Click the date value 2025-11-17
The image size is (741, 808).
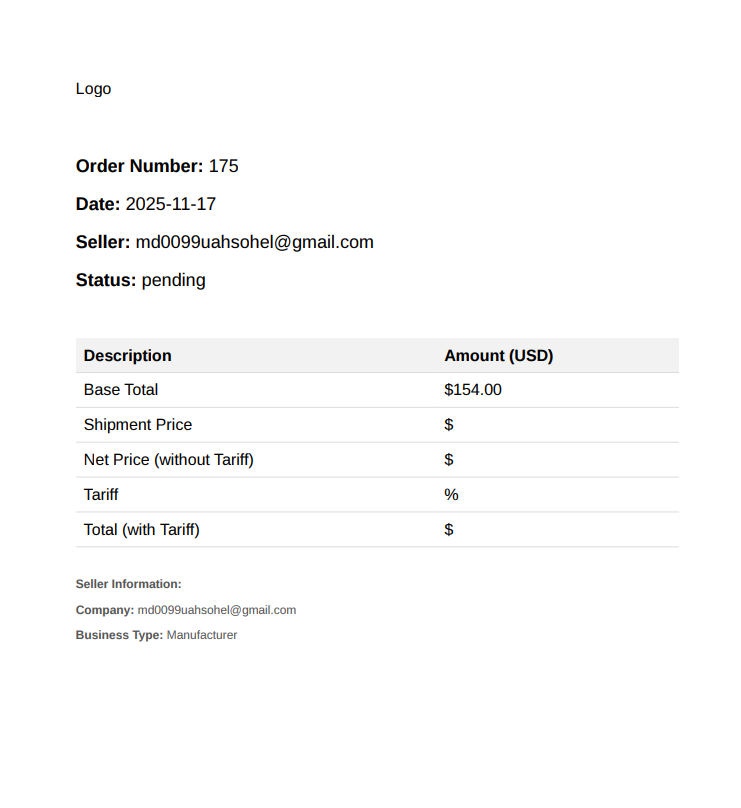point(171,204)
